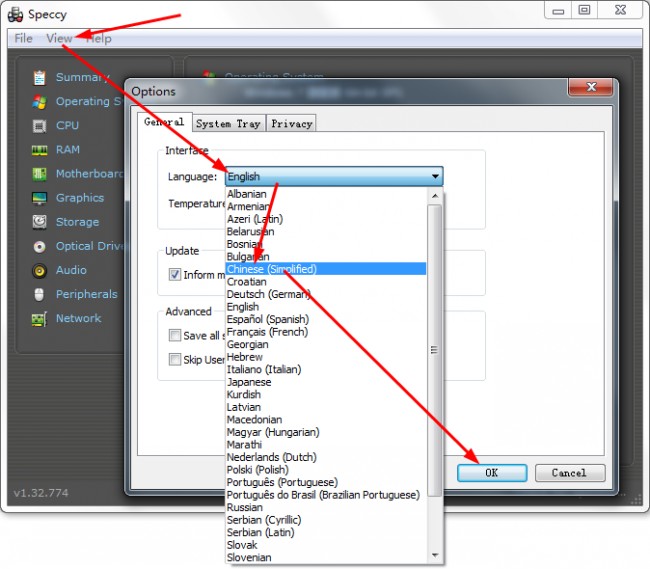Select Albanian in language list
Image resolution: width=650 pixels, height=569 pixels.
pyautogui.click(x=326, y=194)
